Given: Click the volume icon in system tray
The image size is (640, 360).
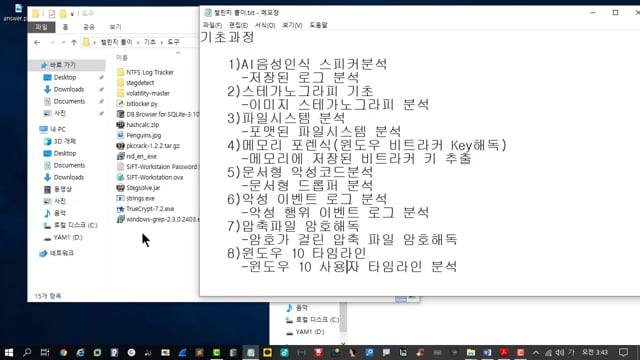Looking at the screenshot, I should [x=560, y=352].
